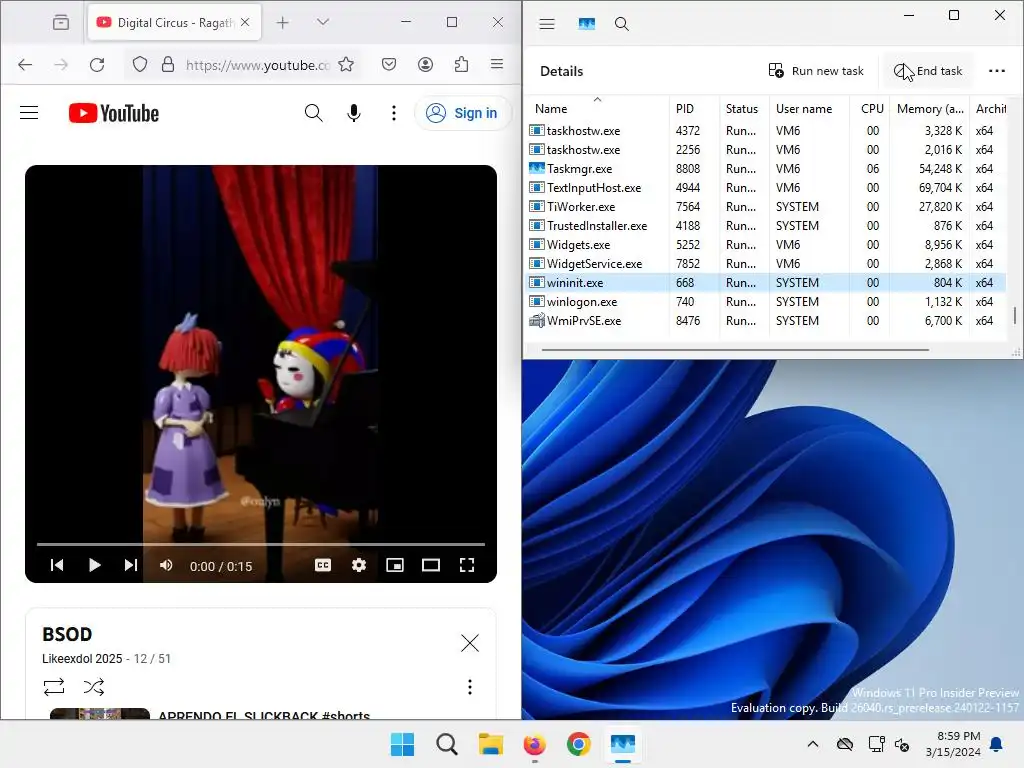Enter full screen video mode
This screenshot has width=1024, height=768.
coord(466,565)
